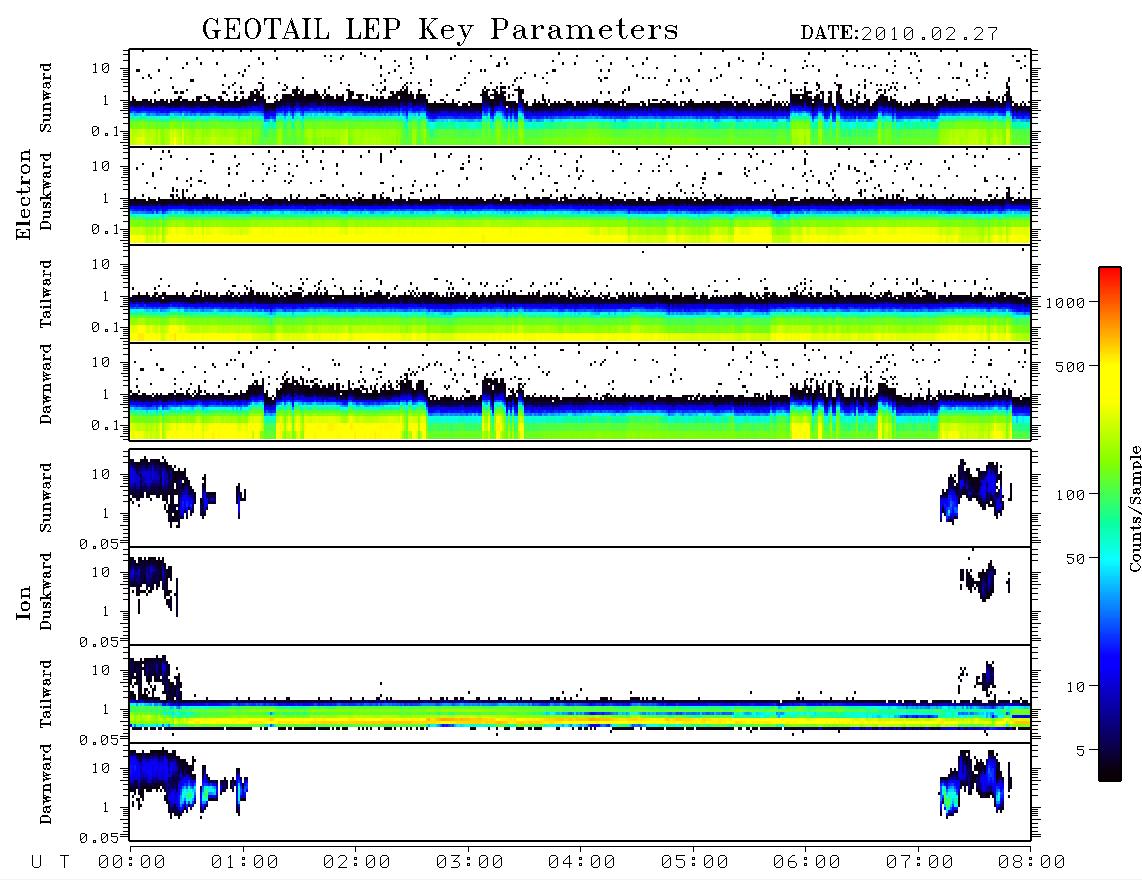The height and width of the screenshot is (880, 1142).
Task: Click the Electron Sunward spectrogram panel
Action: click(x=580, y=98)
